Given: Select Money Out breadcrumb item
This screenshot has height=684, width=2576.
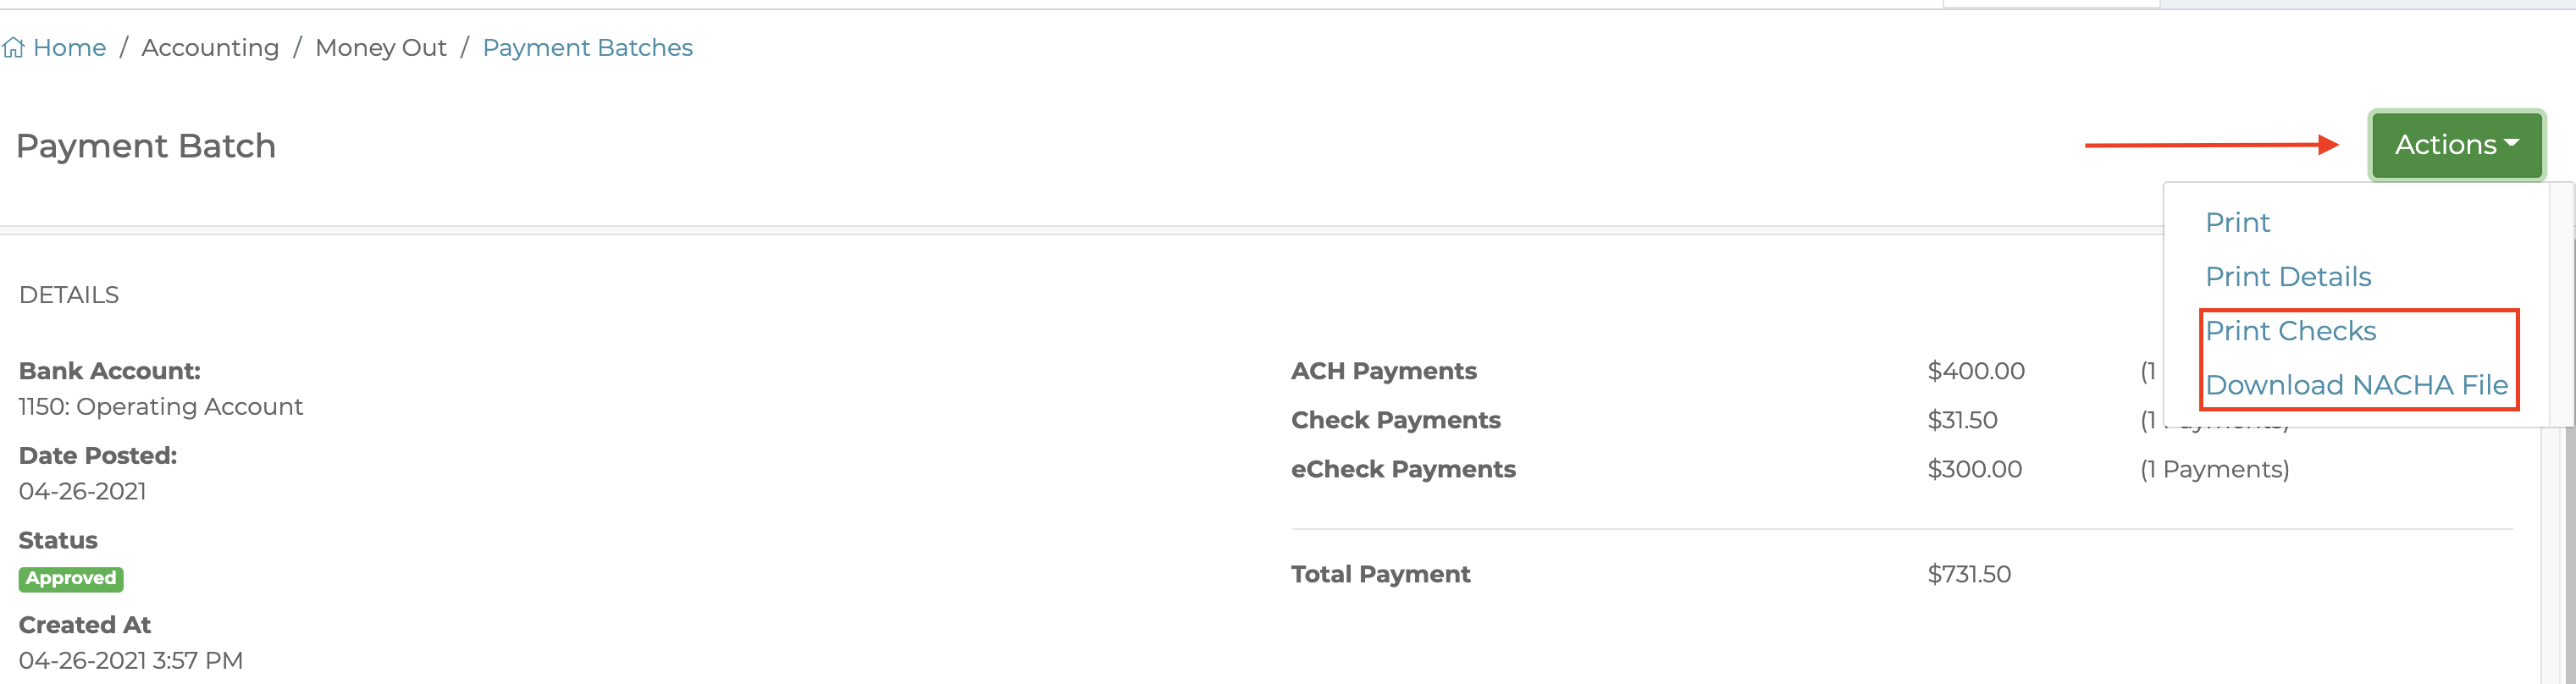Looking at the screenshot, I should coord(381,48).
